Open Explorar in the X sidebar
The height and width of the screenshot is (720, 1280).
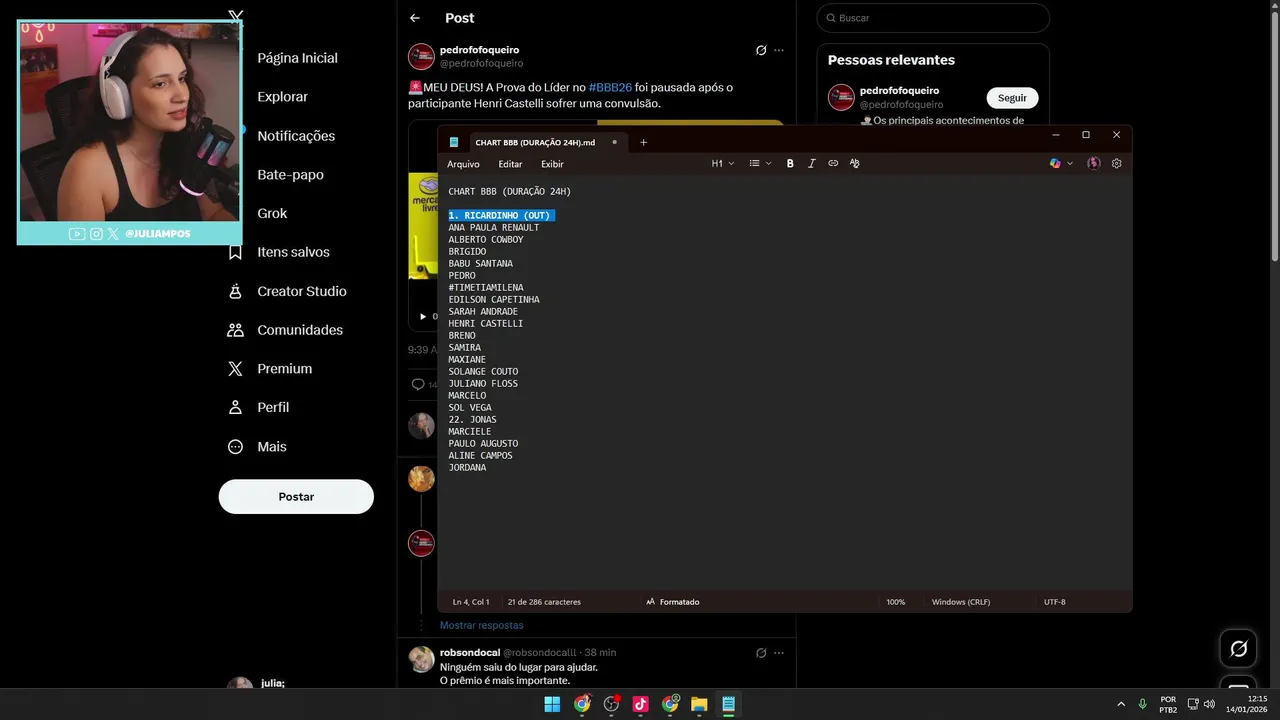coord(282,97)
